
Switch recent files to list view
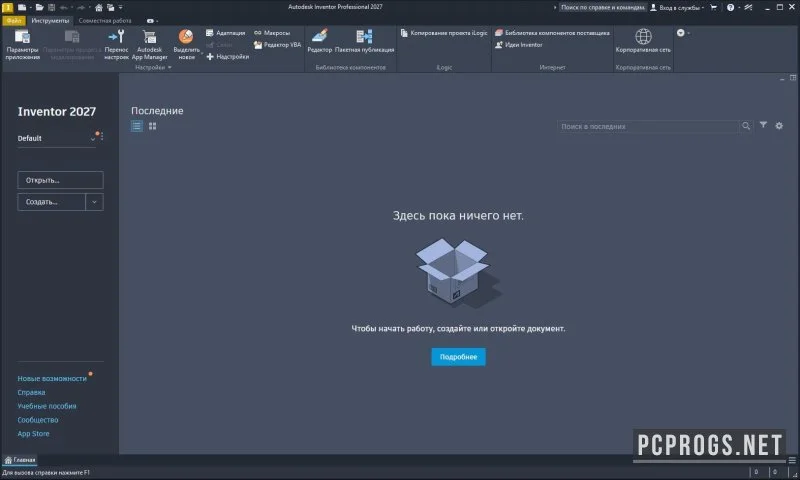(136, 126)
